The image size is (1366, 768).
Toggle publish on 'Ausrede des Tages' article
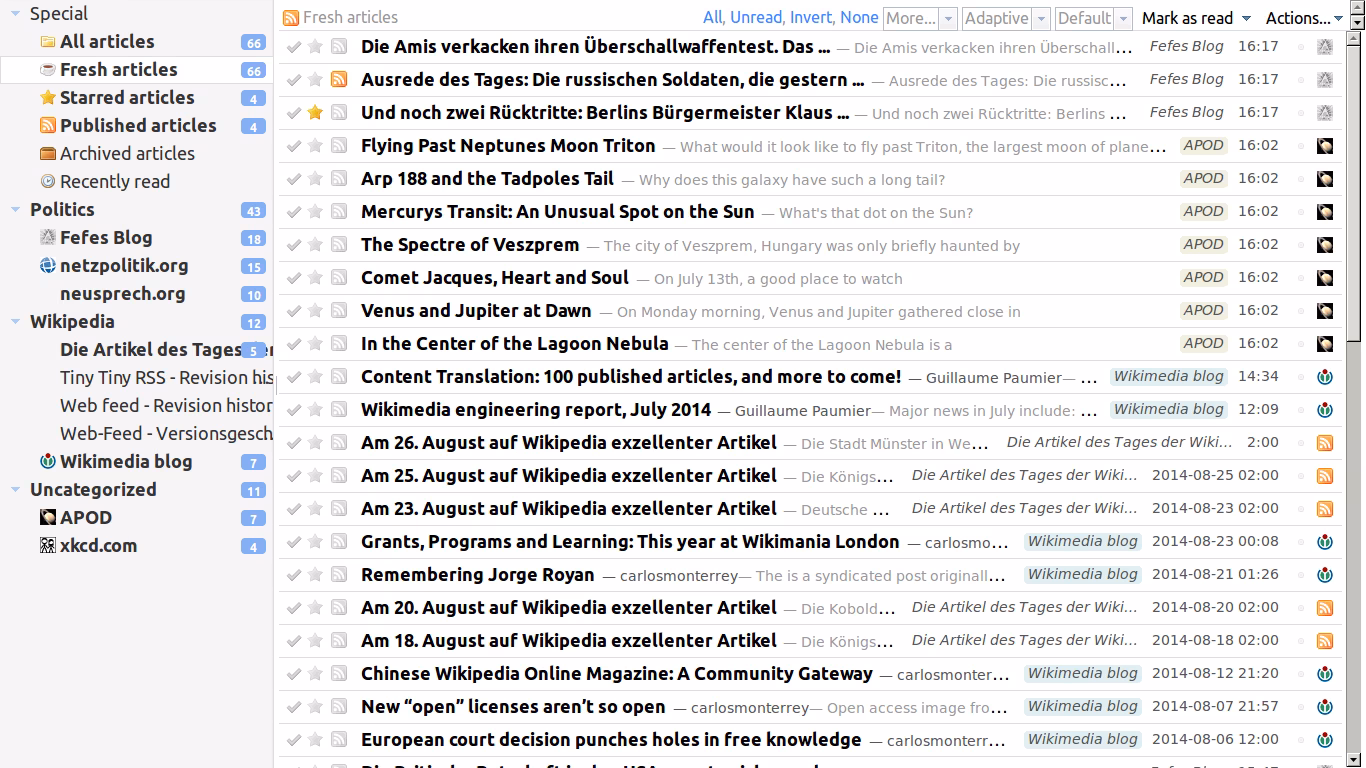tap(339, 80)
